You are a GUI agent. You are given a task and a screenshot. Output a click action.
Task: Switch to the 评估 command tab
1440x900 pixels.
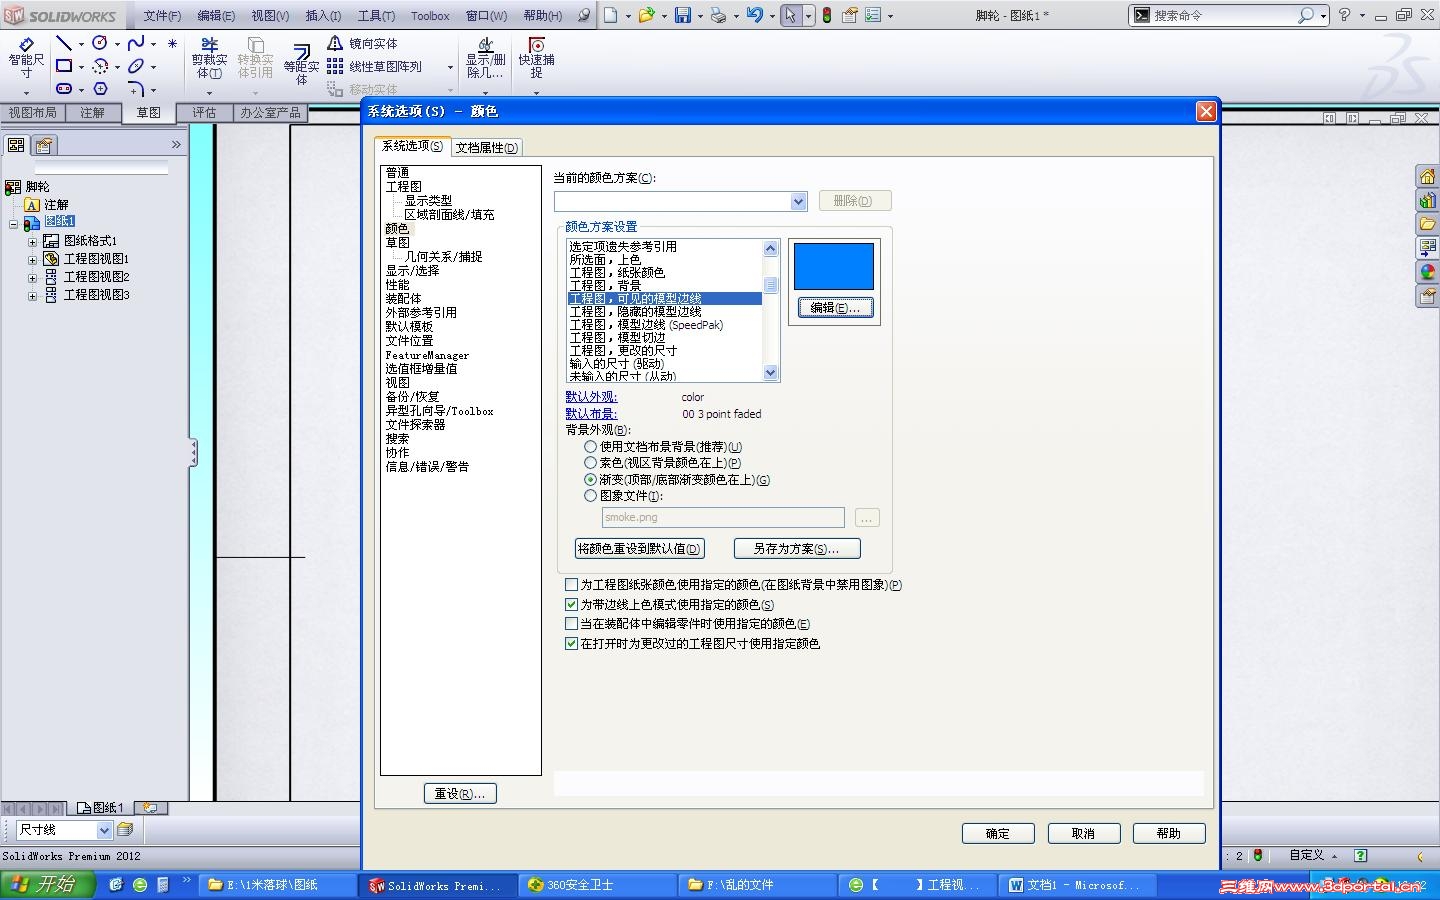pyautogui.click(x=204, y=113)
